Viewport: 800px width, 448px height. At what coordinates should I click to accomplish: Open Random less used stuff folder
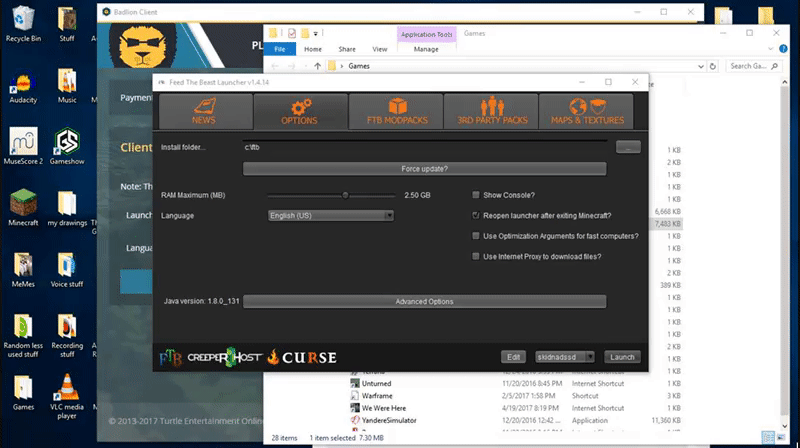coord(23,336)
